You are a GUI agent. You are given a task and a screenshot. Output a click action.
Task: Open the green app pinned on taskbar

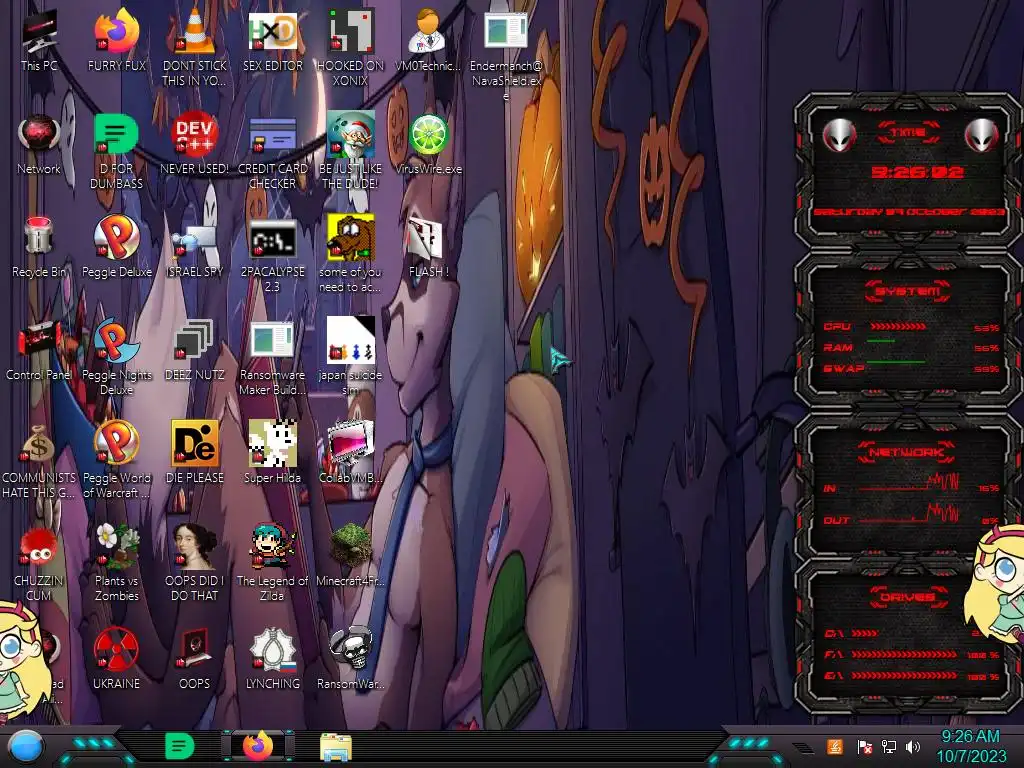coord(180,746)
